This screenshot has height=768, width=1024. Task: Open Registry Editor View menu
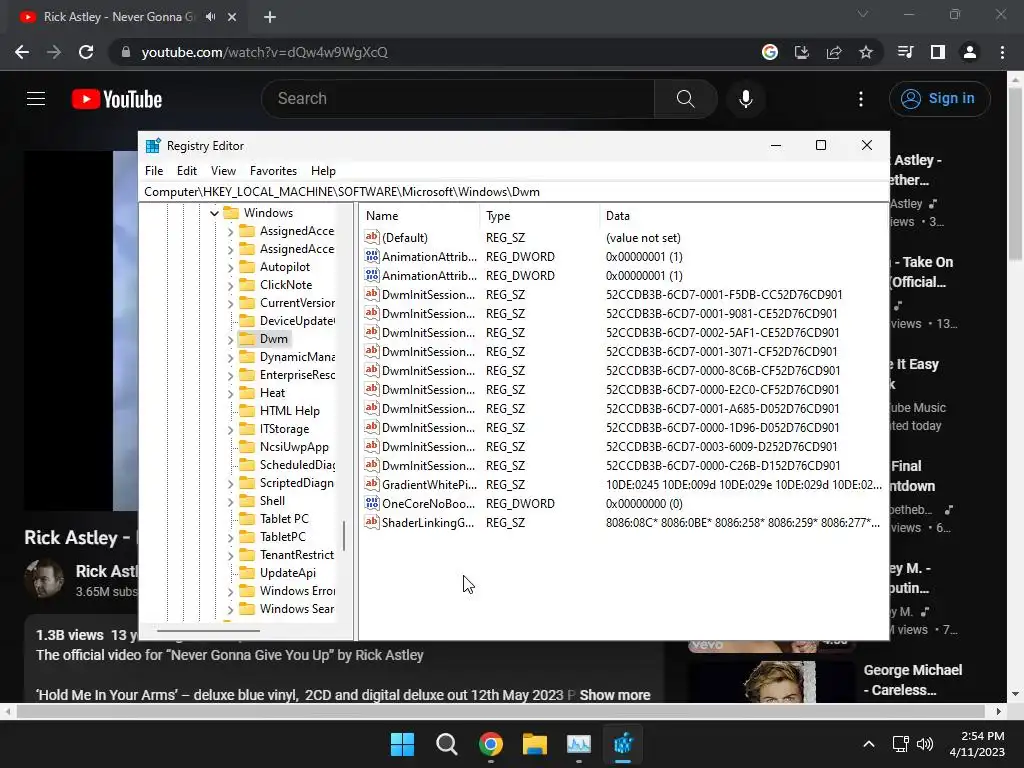[223, 171]
